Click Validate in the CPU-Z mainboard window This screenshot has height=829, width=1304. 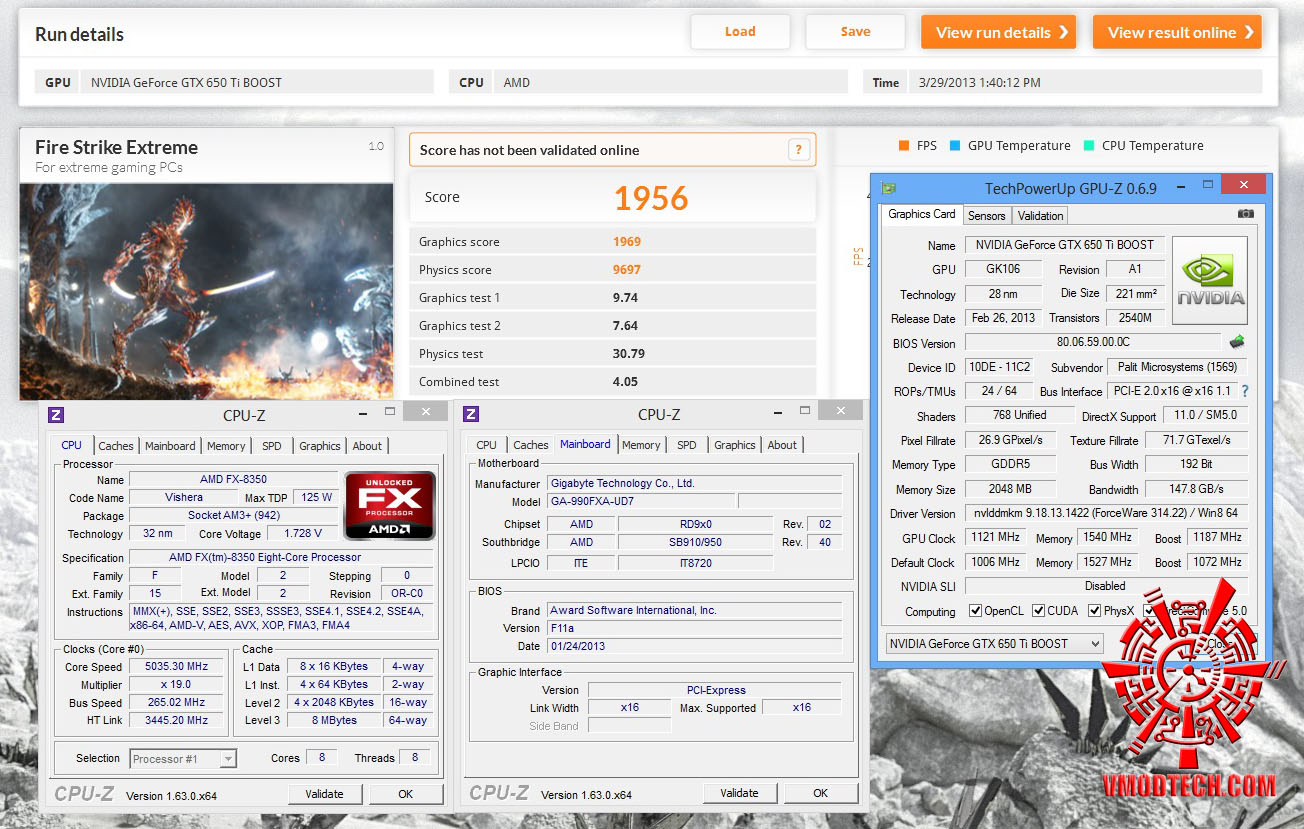(739, 793)
